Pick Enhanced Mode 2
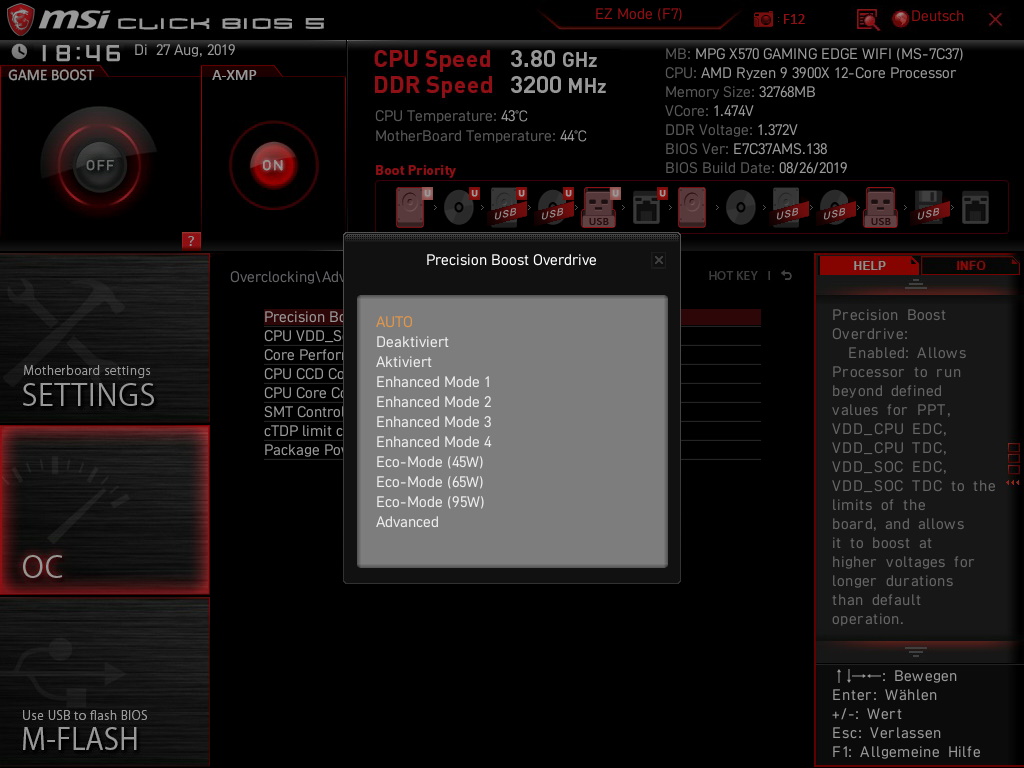This screenshot has width=1024, height=768. (434, 402)
